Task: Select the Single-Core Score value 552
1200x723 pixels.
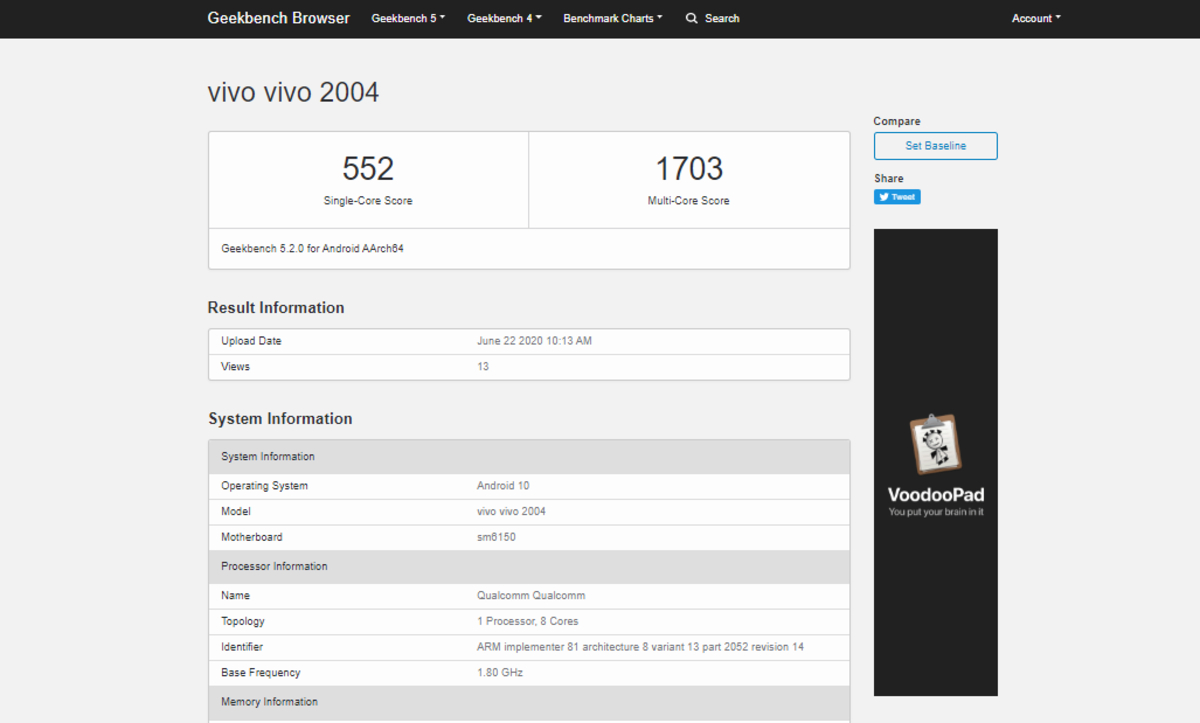Action: click(x=367, y=168)
